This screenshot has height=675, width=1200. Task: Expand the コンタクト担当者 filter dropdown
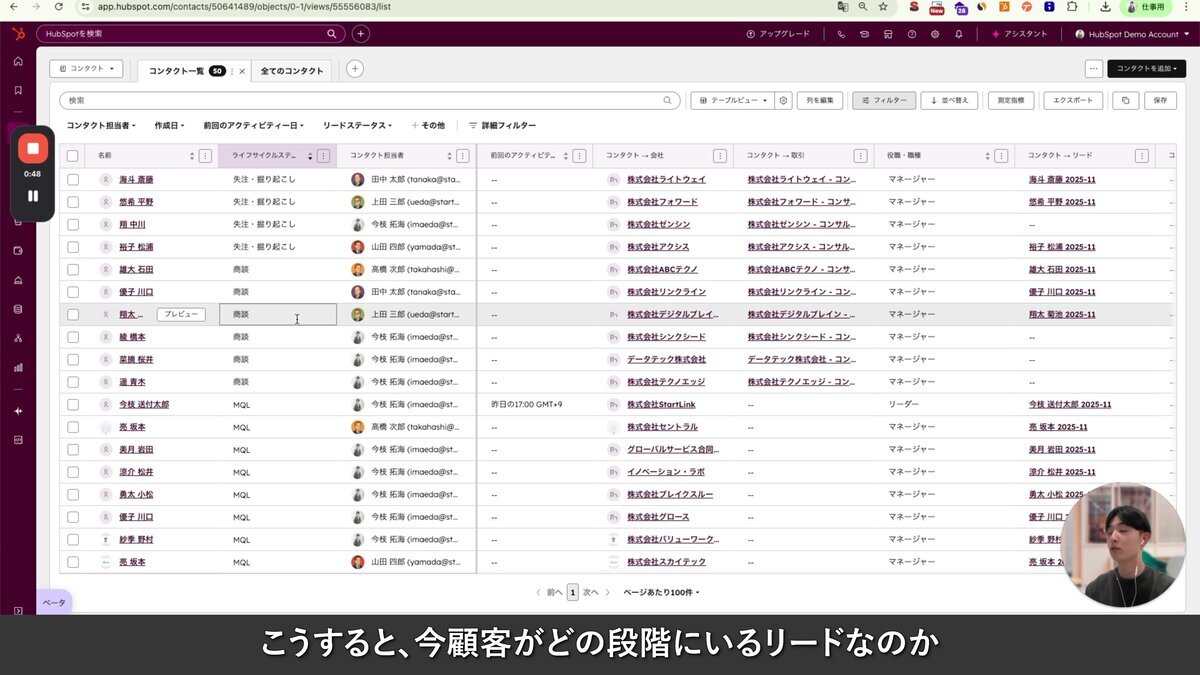click(x=98, y=125)
